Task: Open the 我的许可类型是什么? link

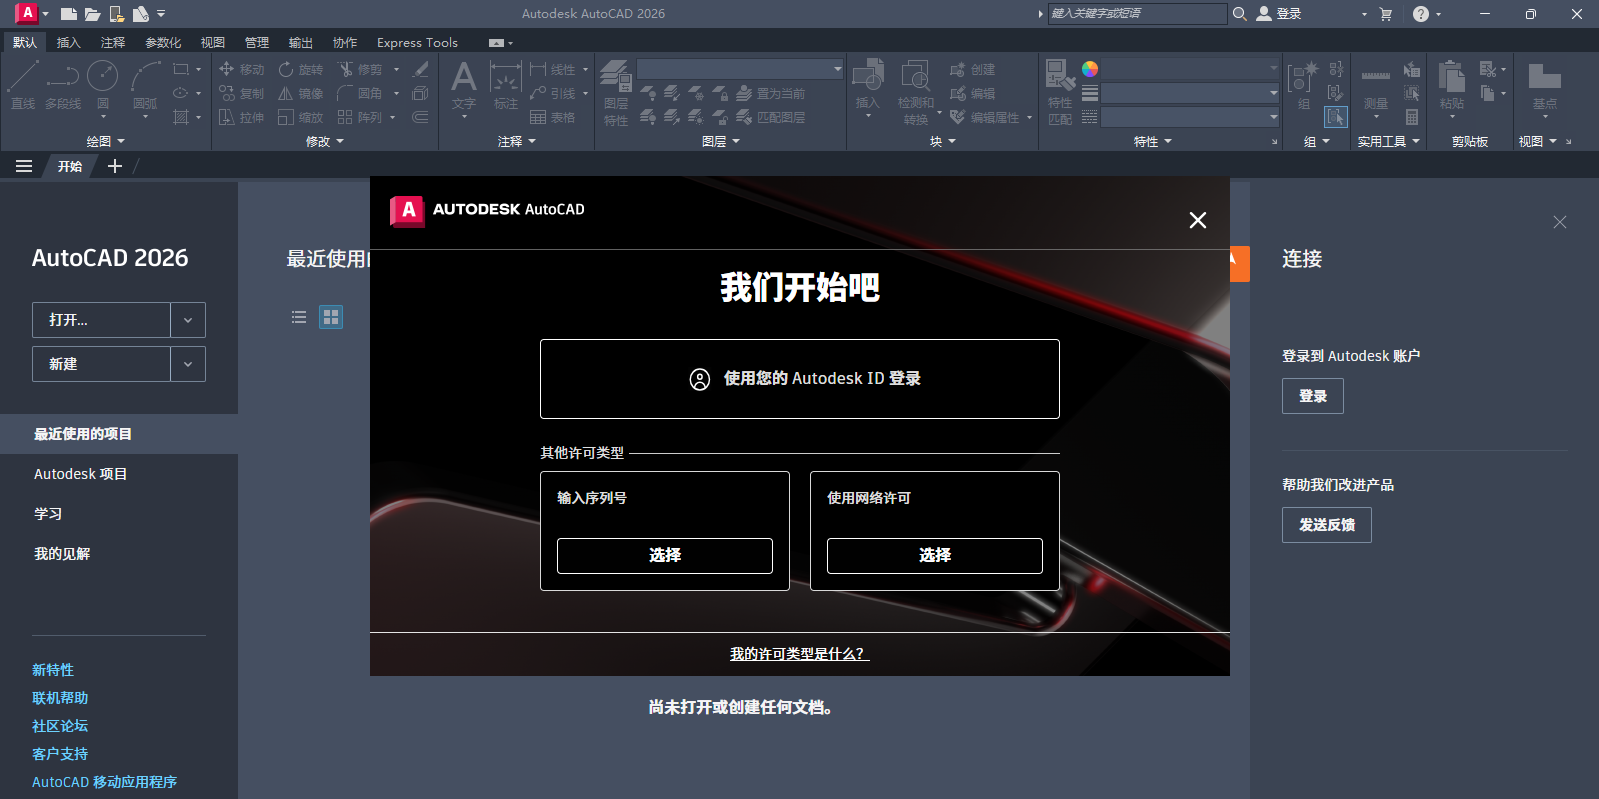Action: coord(799,654)
